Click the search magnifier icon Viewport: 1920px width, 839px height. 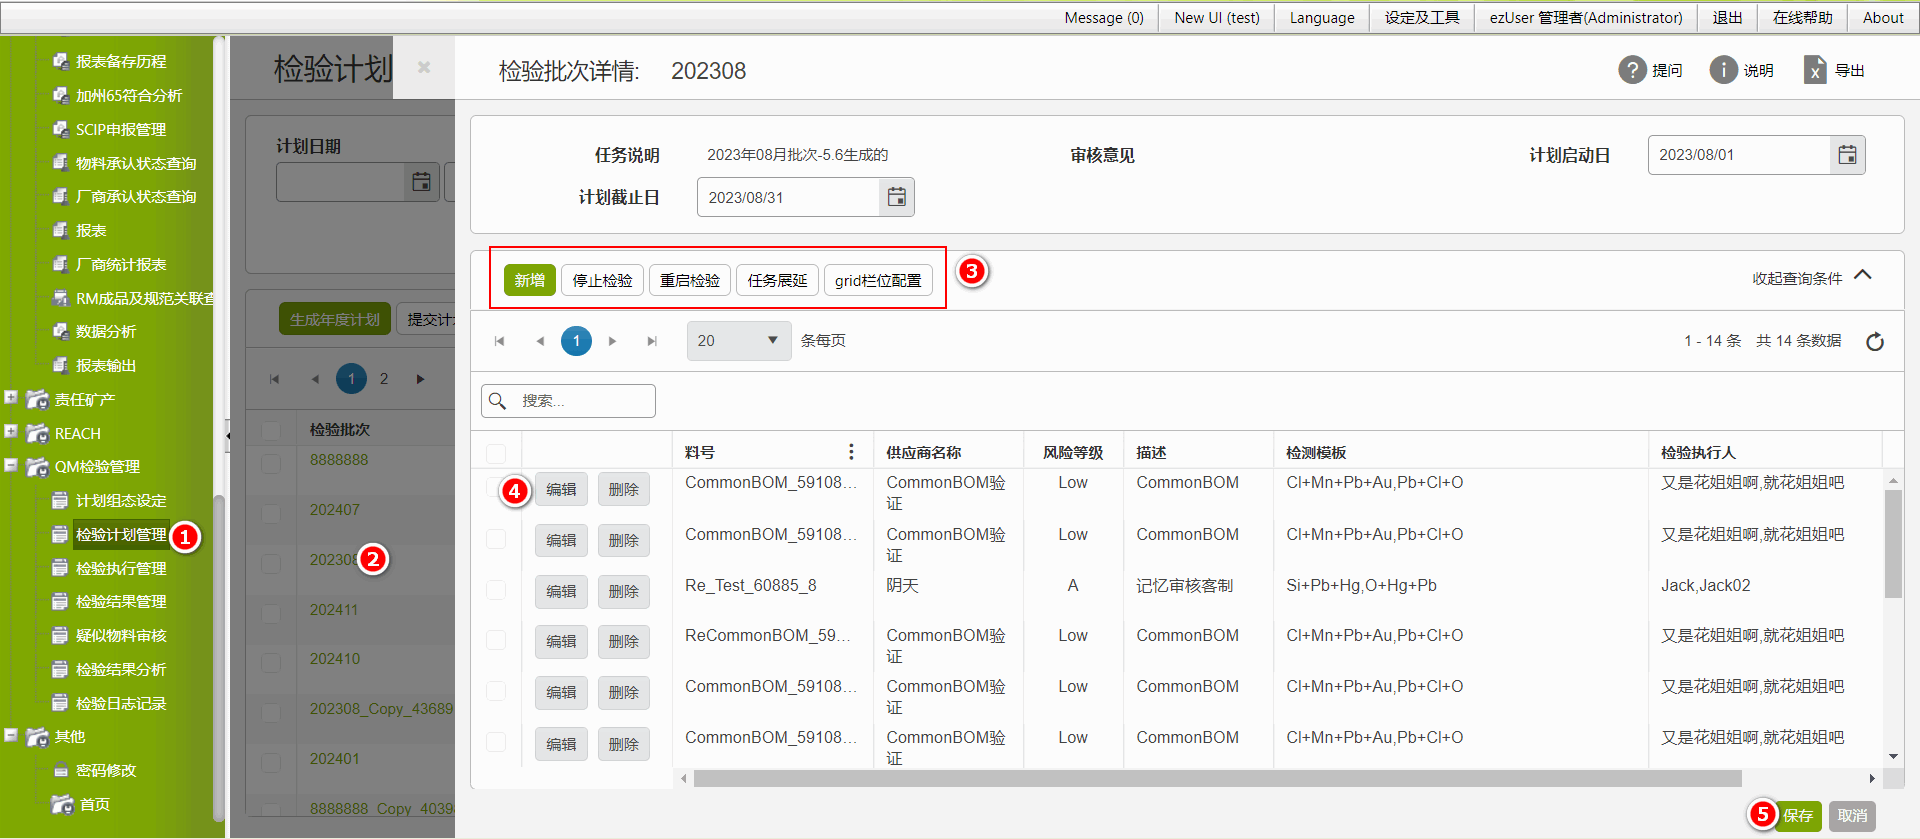click(497, 401)
